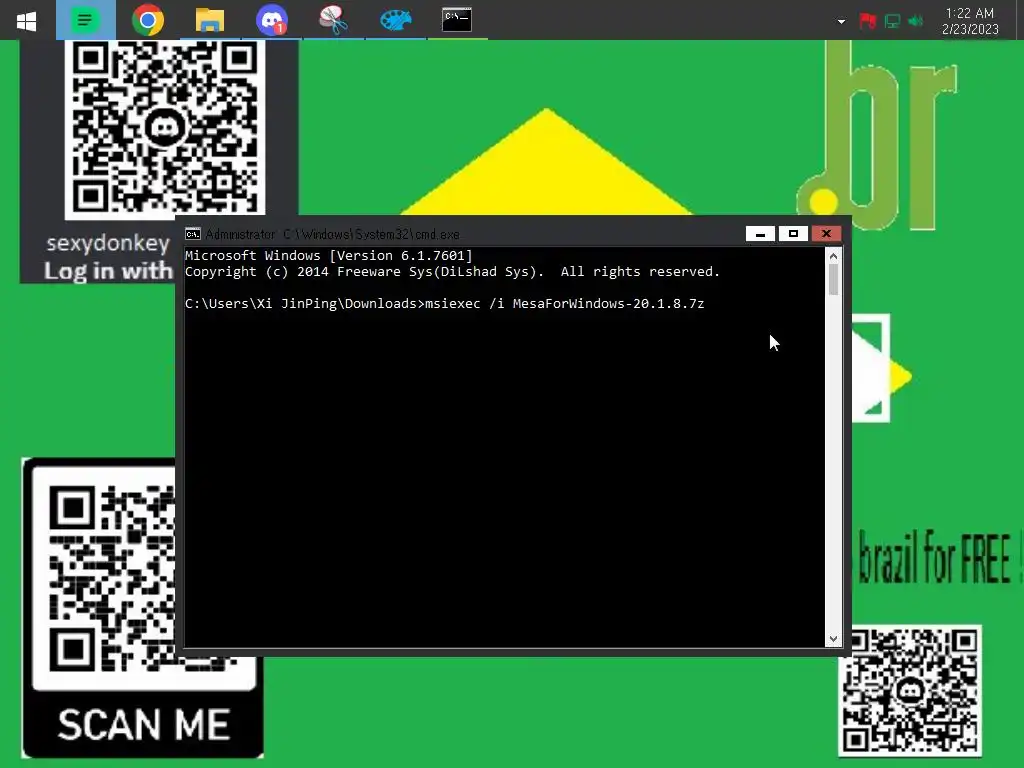Minimize the cmd.exe window
This screenshot has height=768, width=1024.
point(760,234)
